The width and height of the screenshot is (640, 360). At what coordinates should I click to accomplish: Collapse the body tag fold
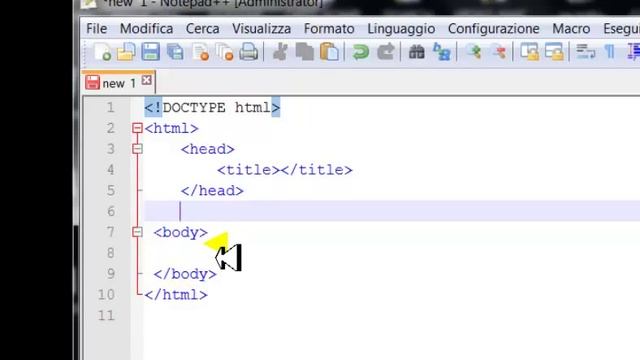click(137, 232)
